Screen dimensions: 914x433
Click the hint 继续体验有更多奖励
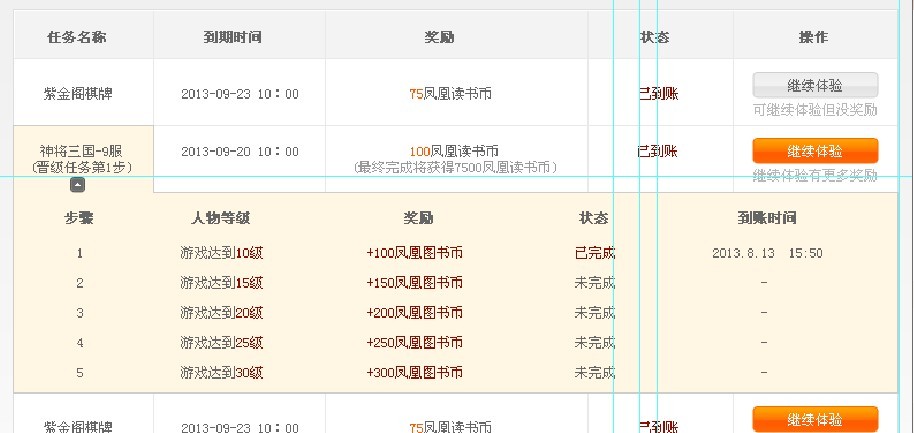[815, 175]
